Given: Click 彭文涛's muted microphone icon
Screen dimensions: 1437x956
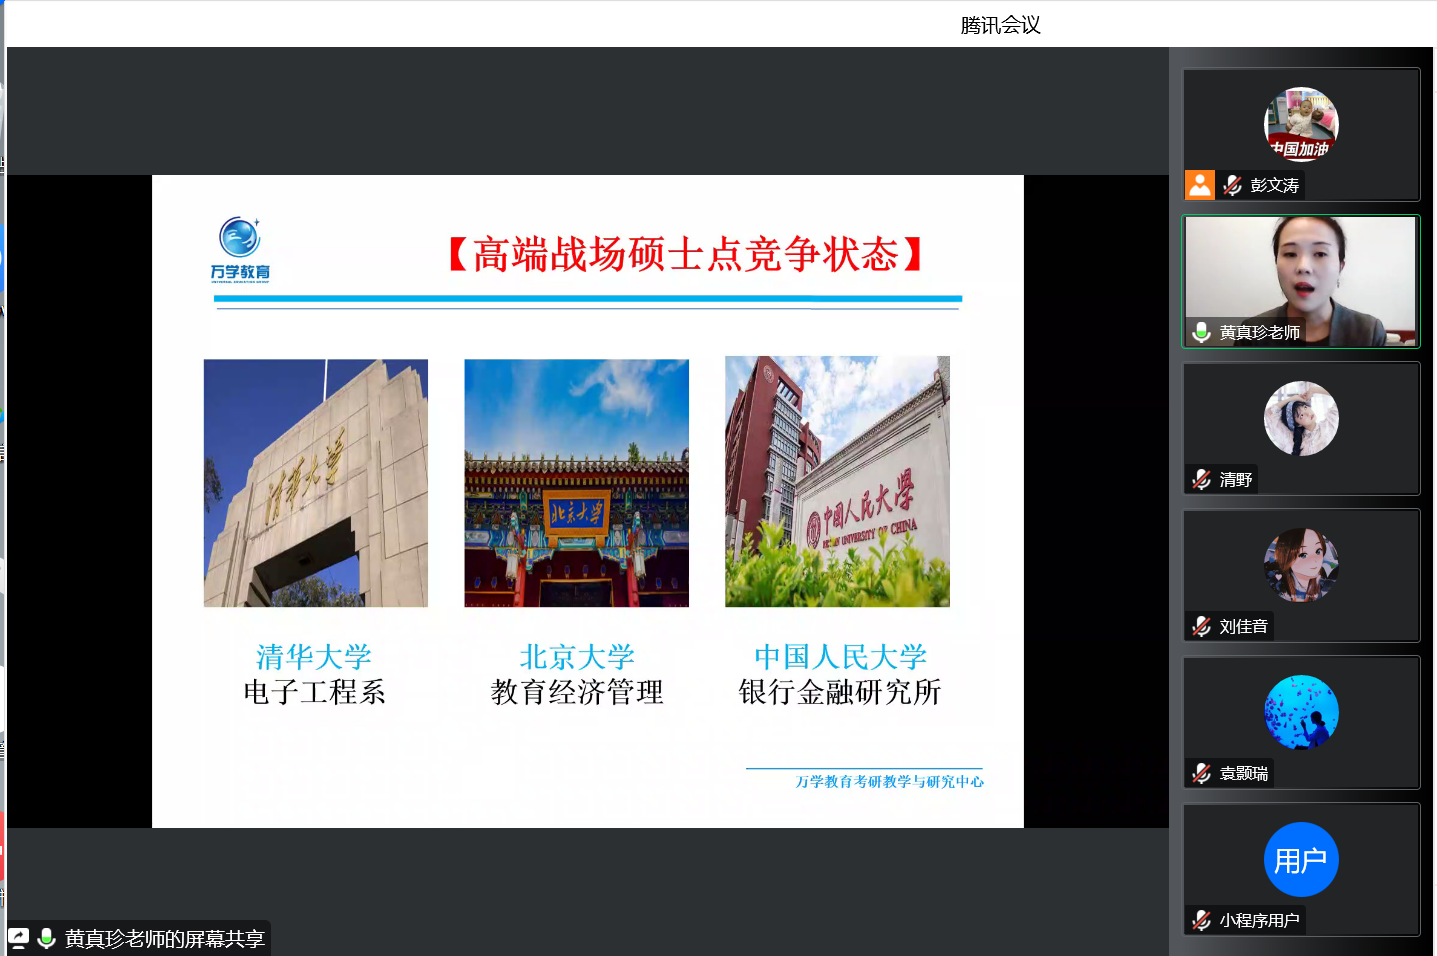Looking at the screenshot, I should (1232, 185).
